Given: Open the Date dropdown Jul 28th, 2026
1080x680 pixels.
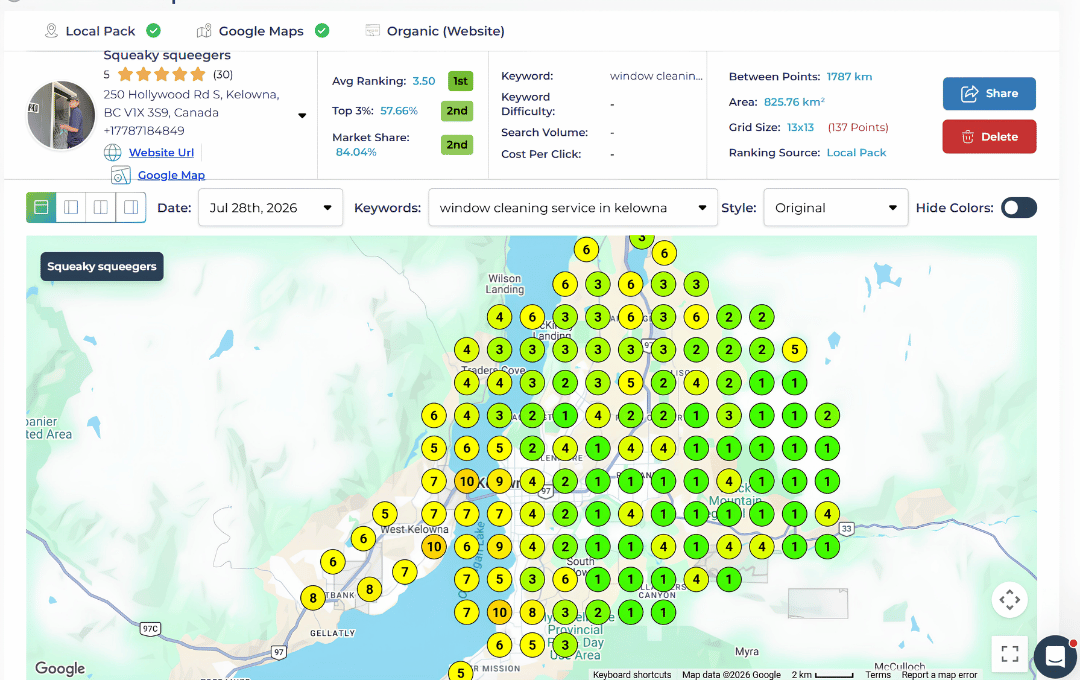Looking at the screenshot, I should click(271, 207).
